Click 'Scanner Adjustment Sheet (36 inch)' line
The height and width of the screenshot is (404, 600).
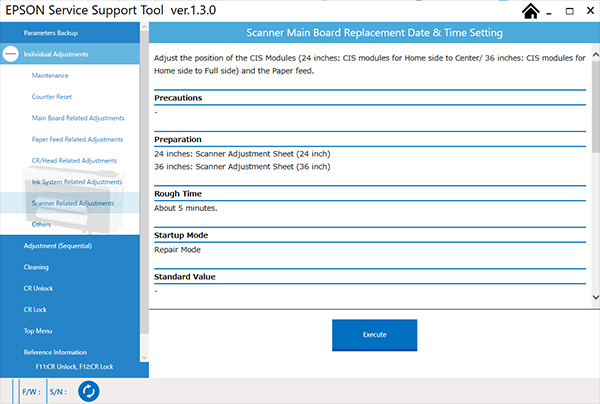click(242, 167)
